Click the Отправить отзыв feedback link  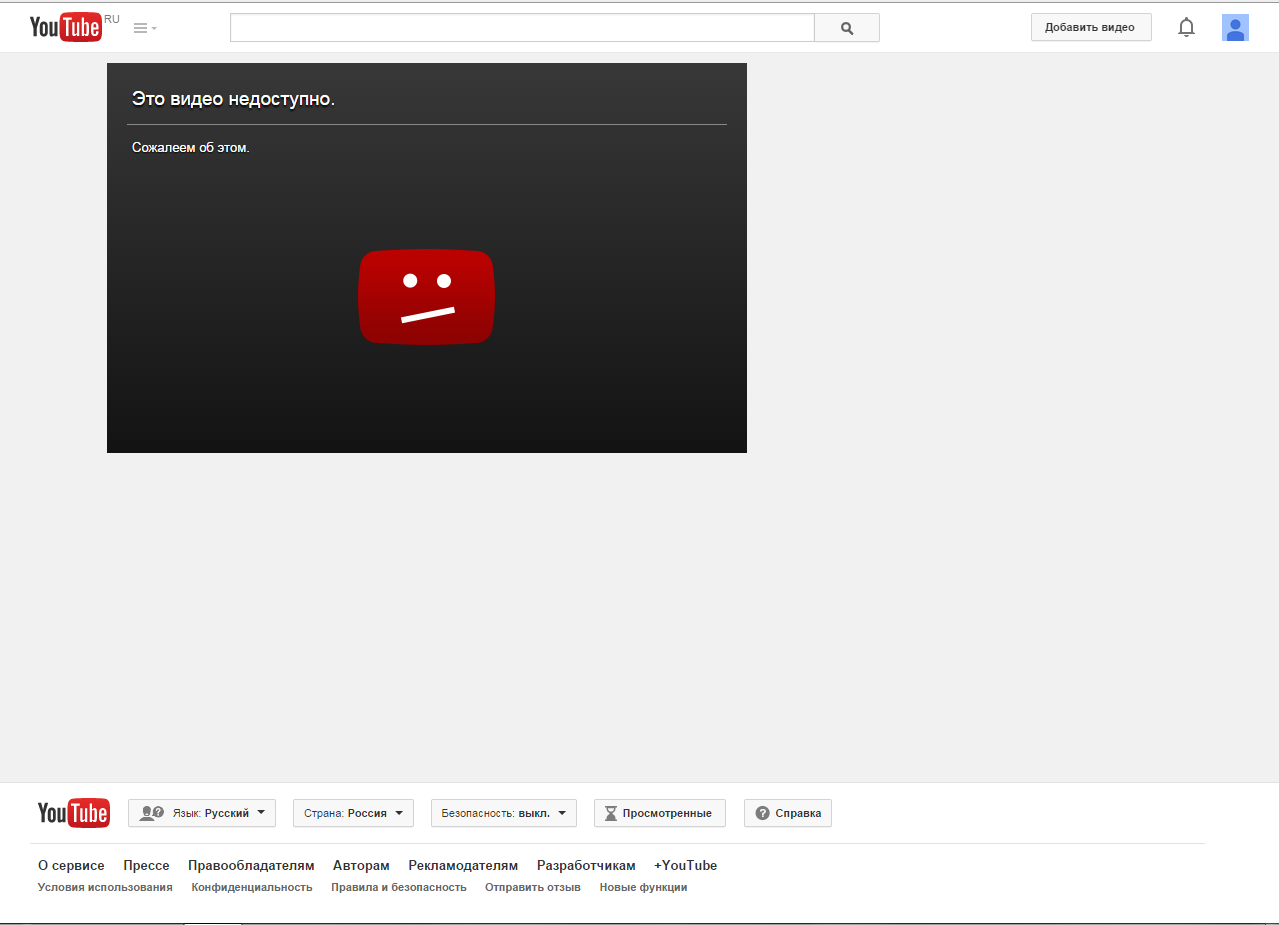[x=532, y=887]
